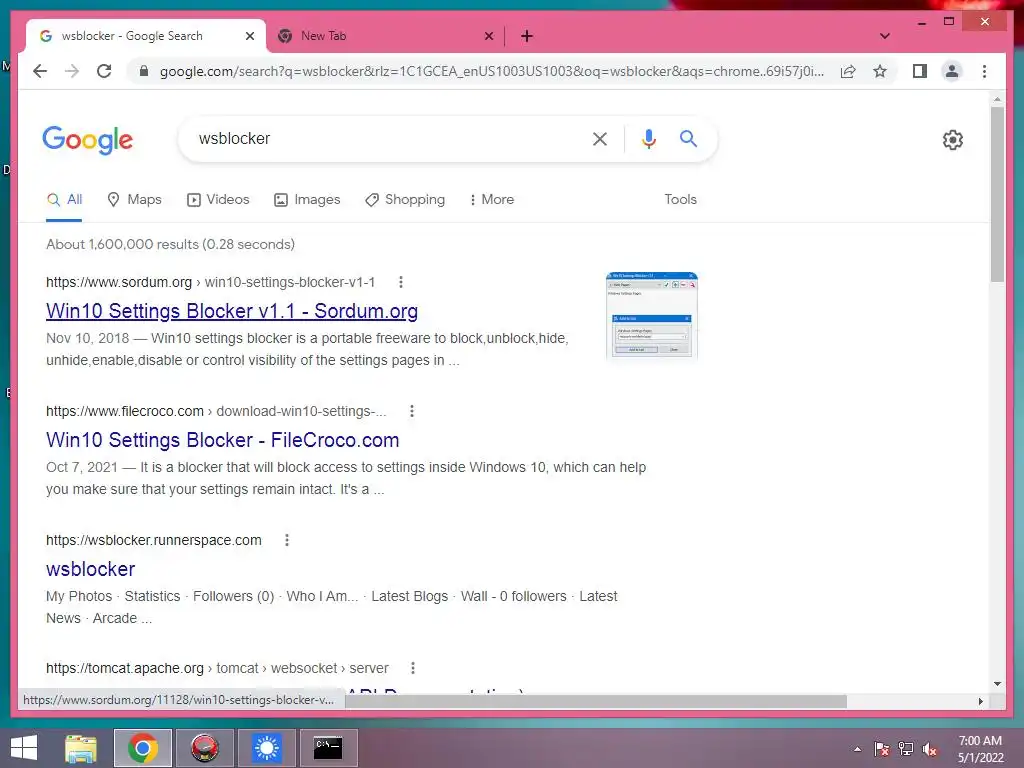Viewport: 1024px width, 768px height.
Task: Click scroll-right arrow of horizontal scrollbar
Action: coord(980,701)
